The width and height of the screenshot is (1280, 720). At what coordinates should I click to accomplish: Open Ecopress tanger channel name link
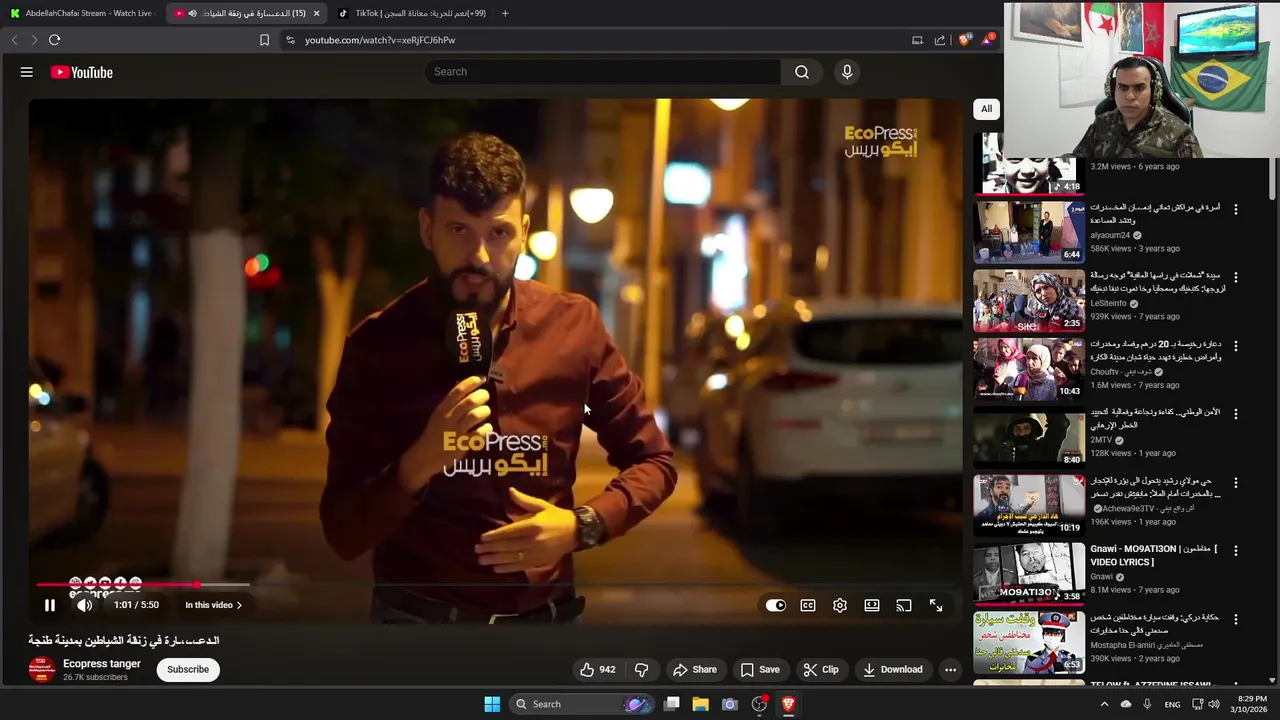[x=102, y=664]
